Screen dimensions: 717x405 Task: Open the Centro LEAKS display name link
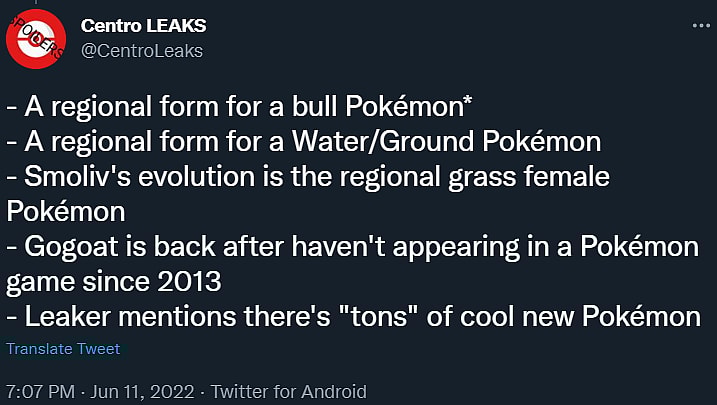coord(150,25)
